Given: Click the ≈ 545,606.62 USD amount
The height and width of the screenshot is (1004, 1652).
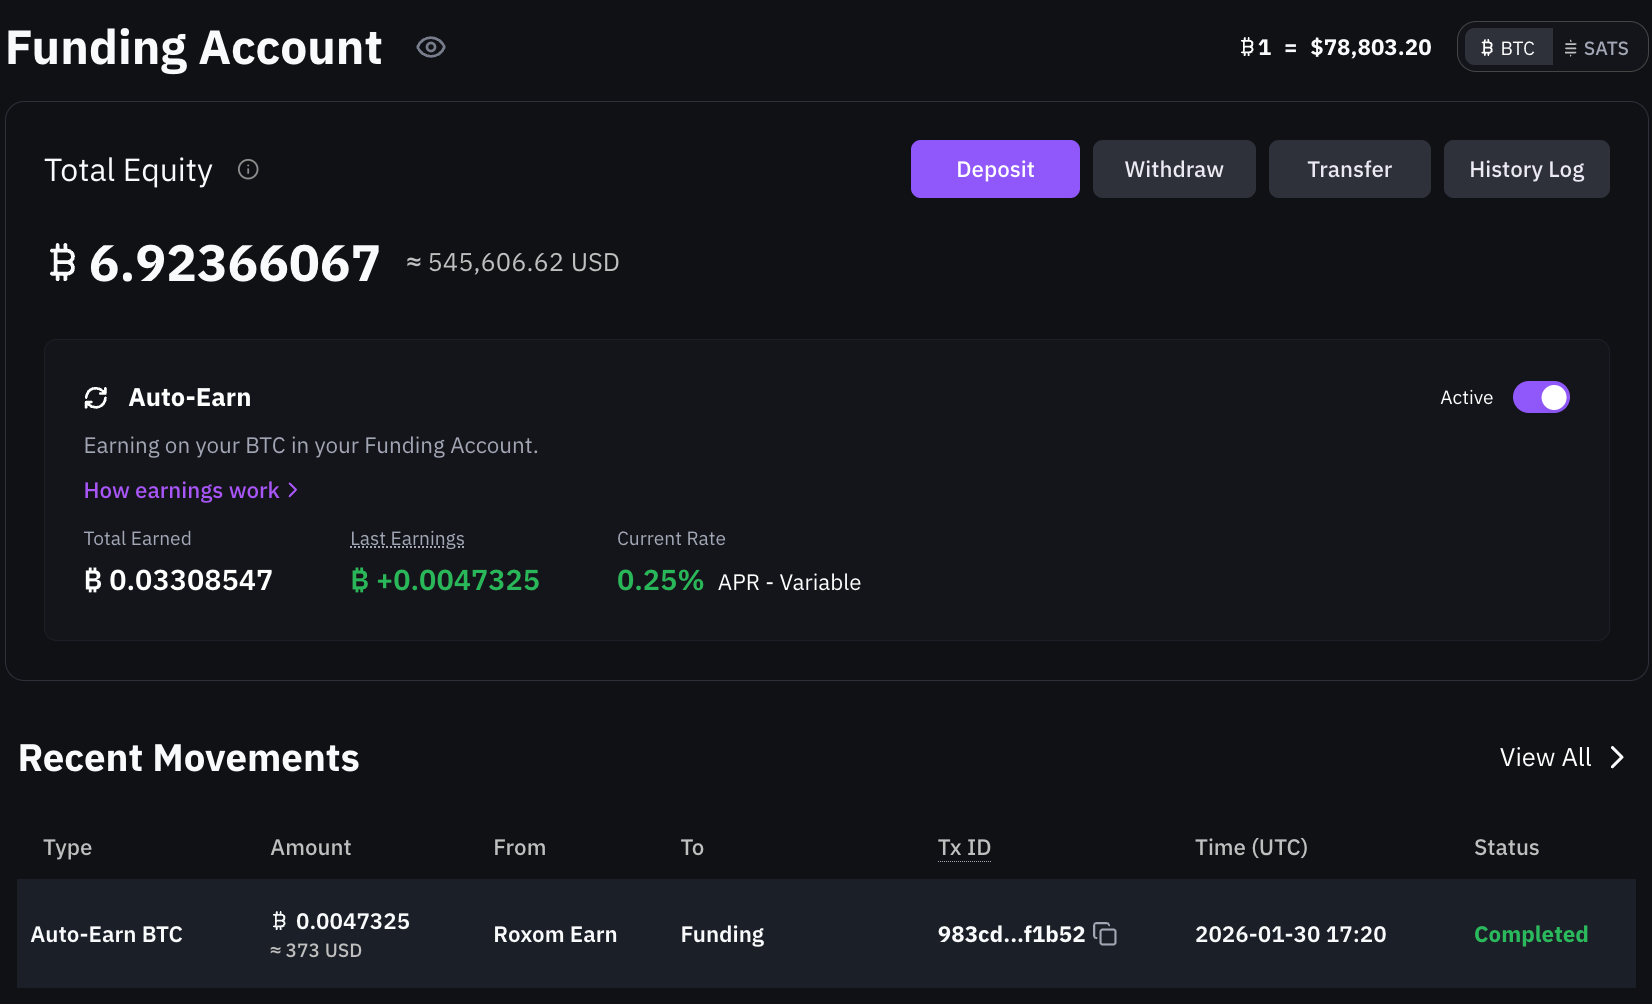Looking at the screenshot, I should (x=513, y=262).
